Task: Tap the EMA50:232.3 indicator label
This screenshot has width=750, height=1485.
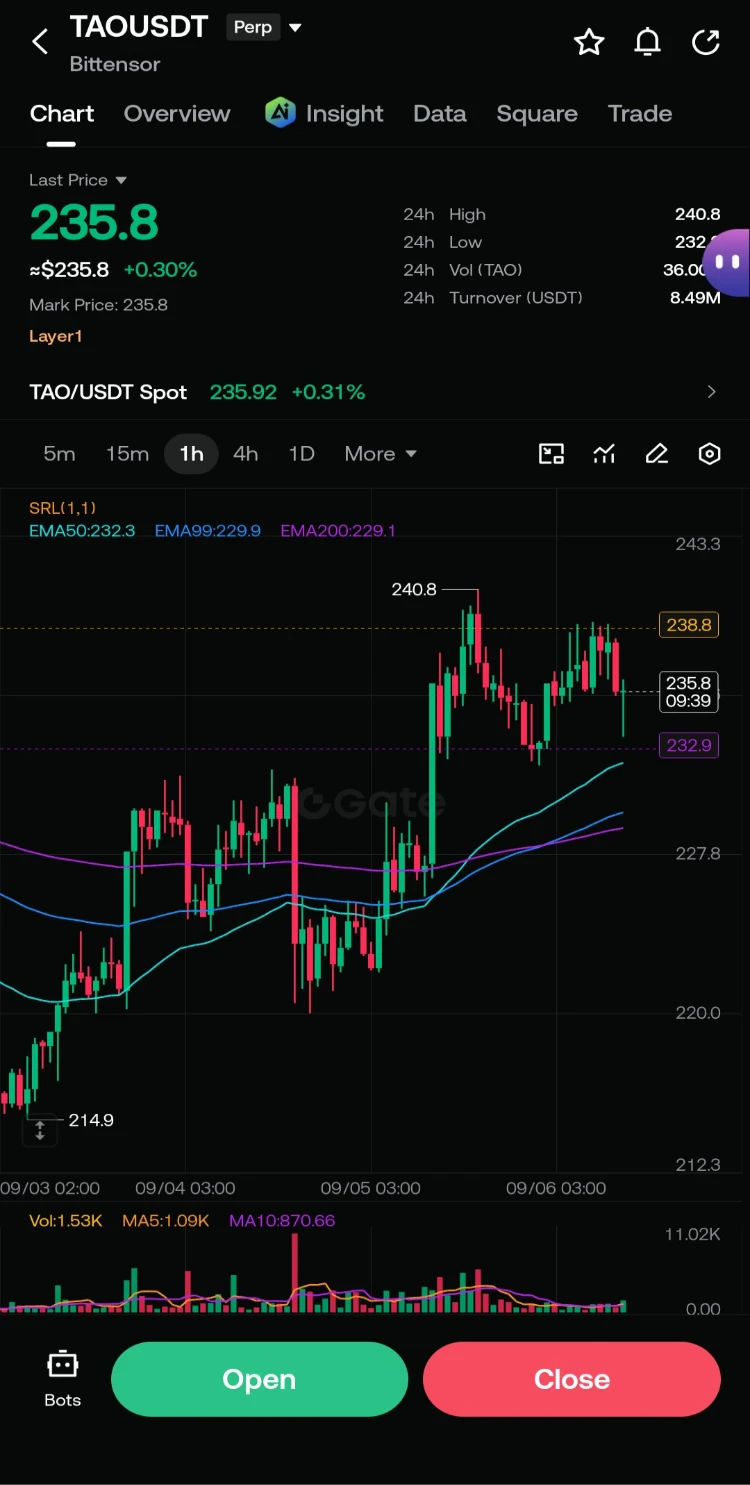Action: coord(82,530)
